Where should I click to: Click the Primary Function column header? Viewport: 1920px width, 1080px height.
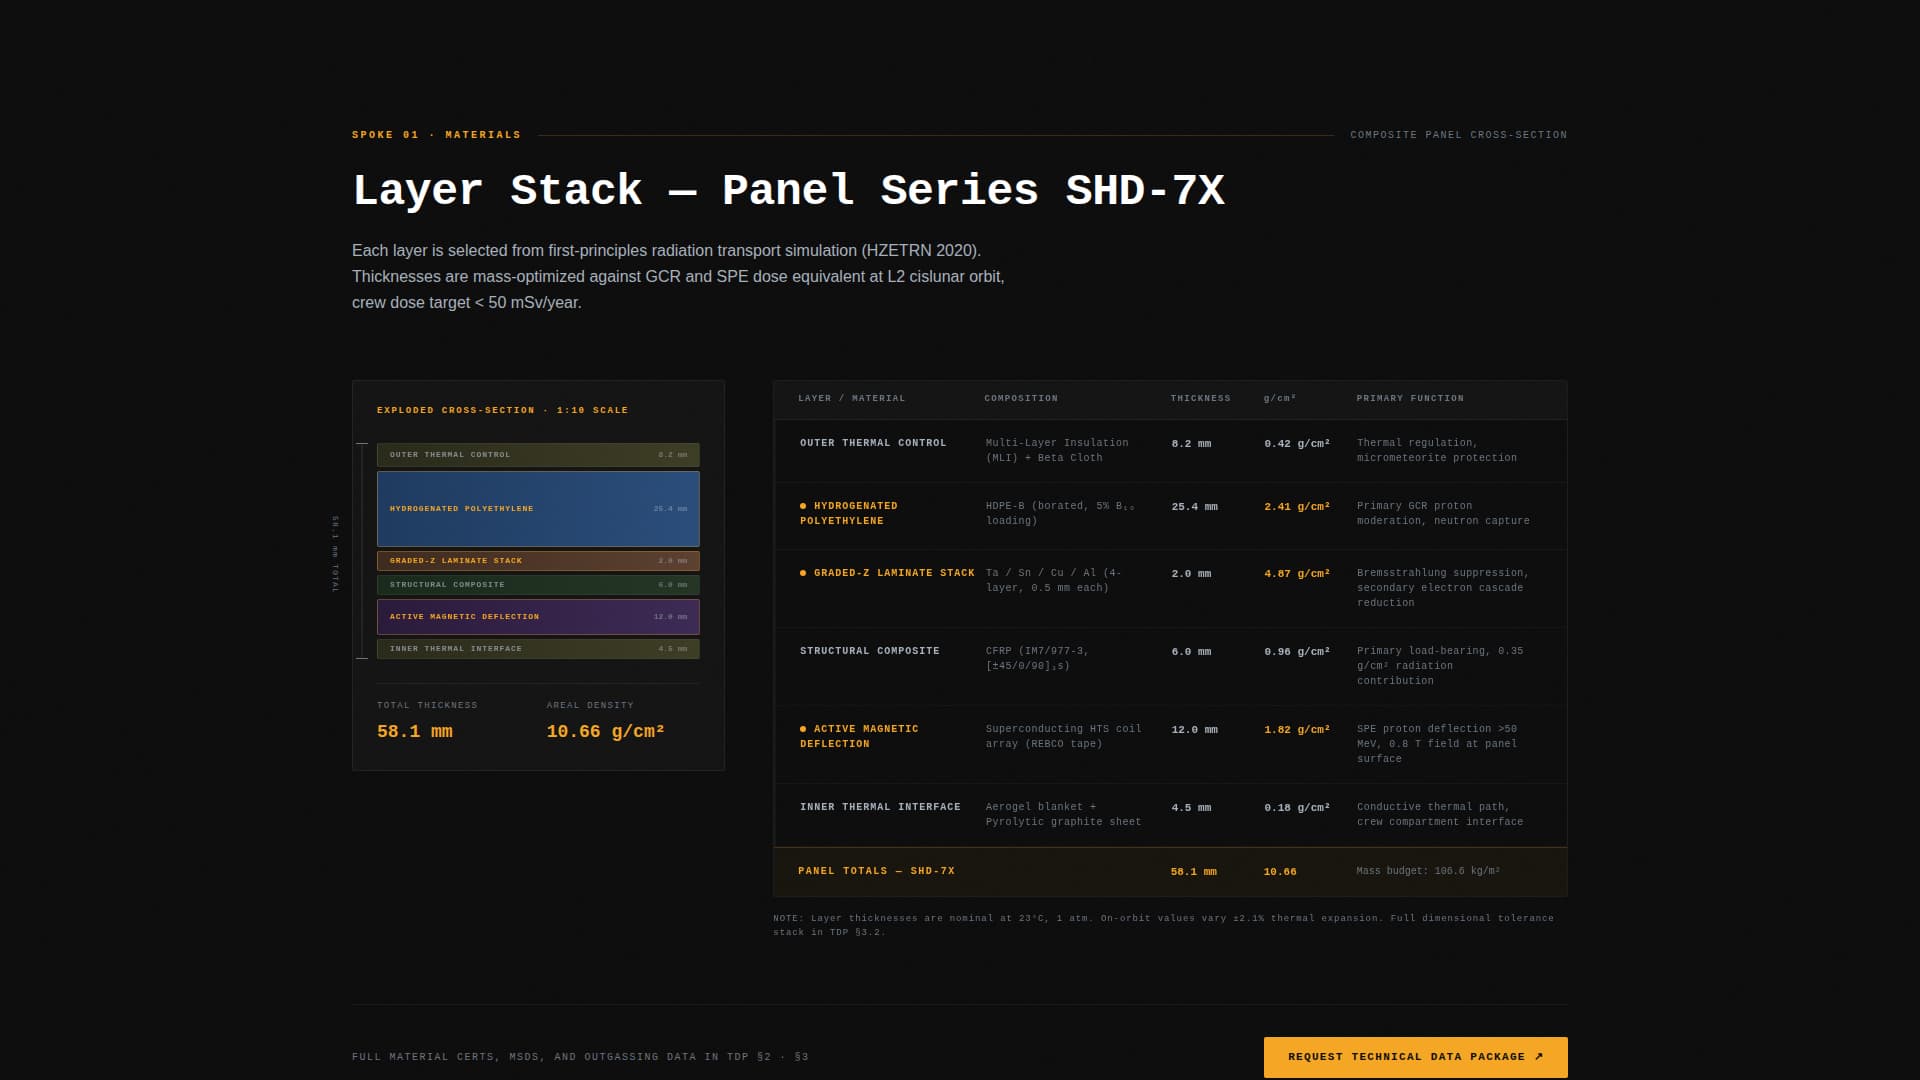pos(1409,399)
